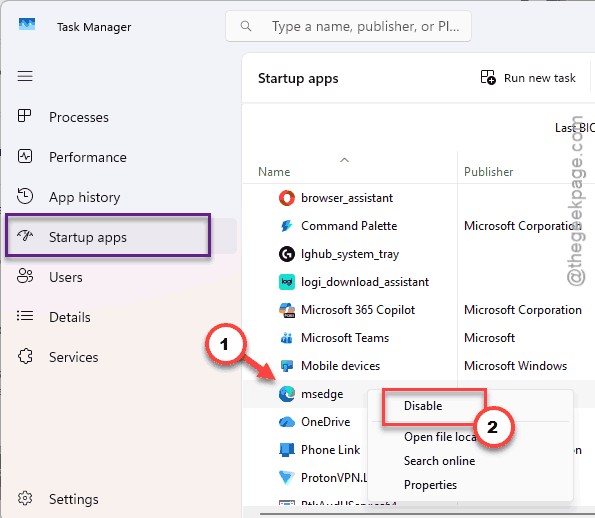595x518 pixels.
Task: Click the Microsoft 365 Copilot icon
Action: point(287,310)
